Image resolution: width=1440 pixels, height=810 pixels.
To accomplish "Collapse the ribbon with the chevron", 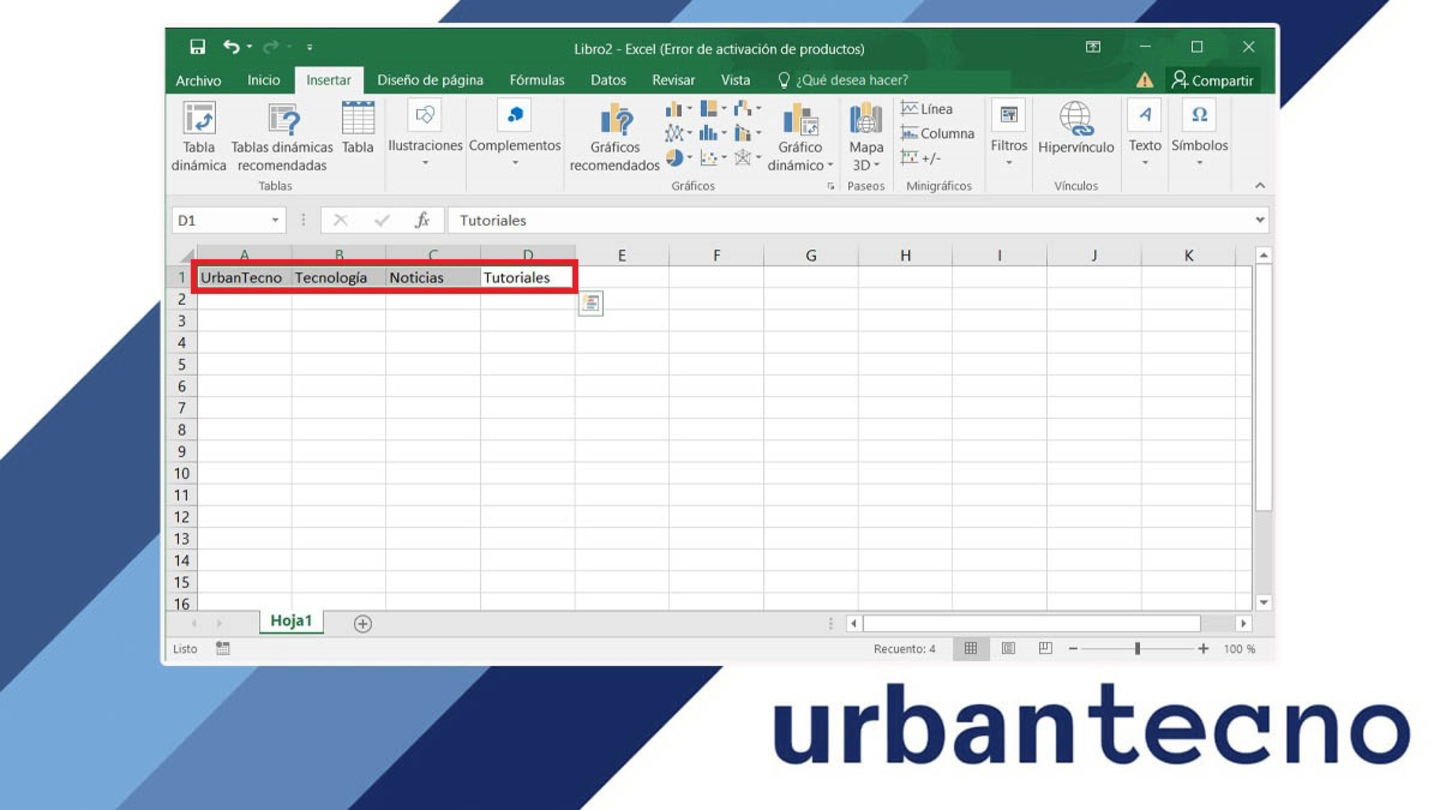I will pyautogui.click(x=1260, y=186).
